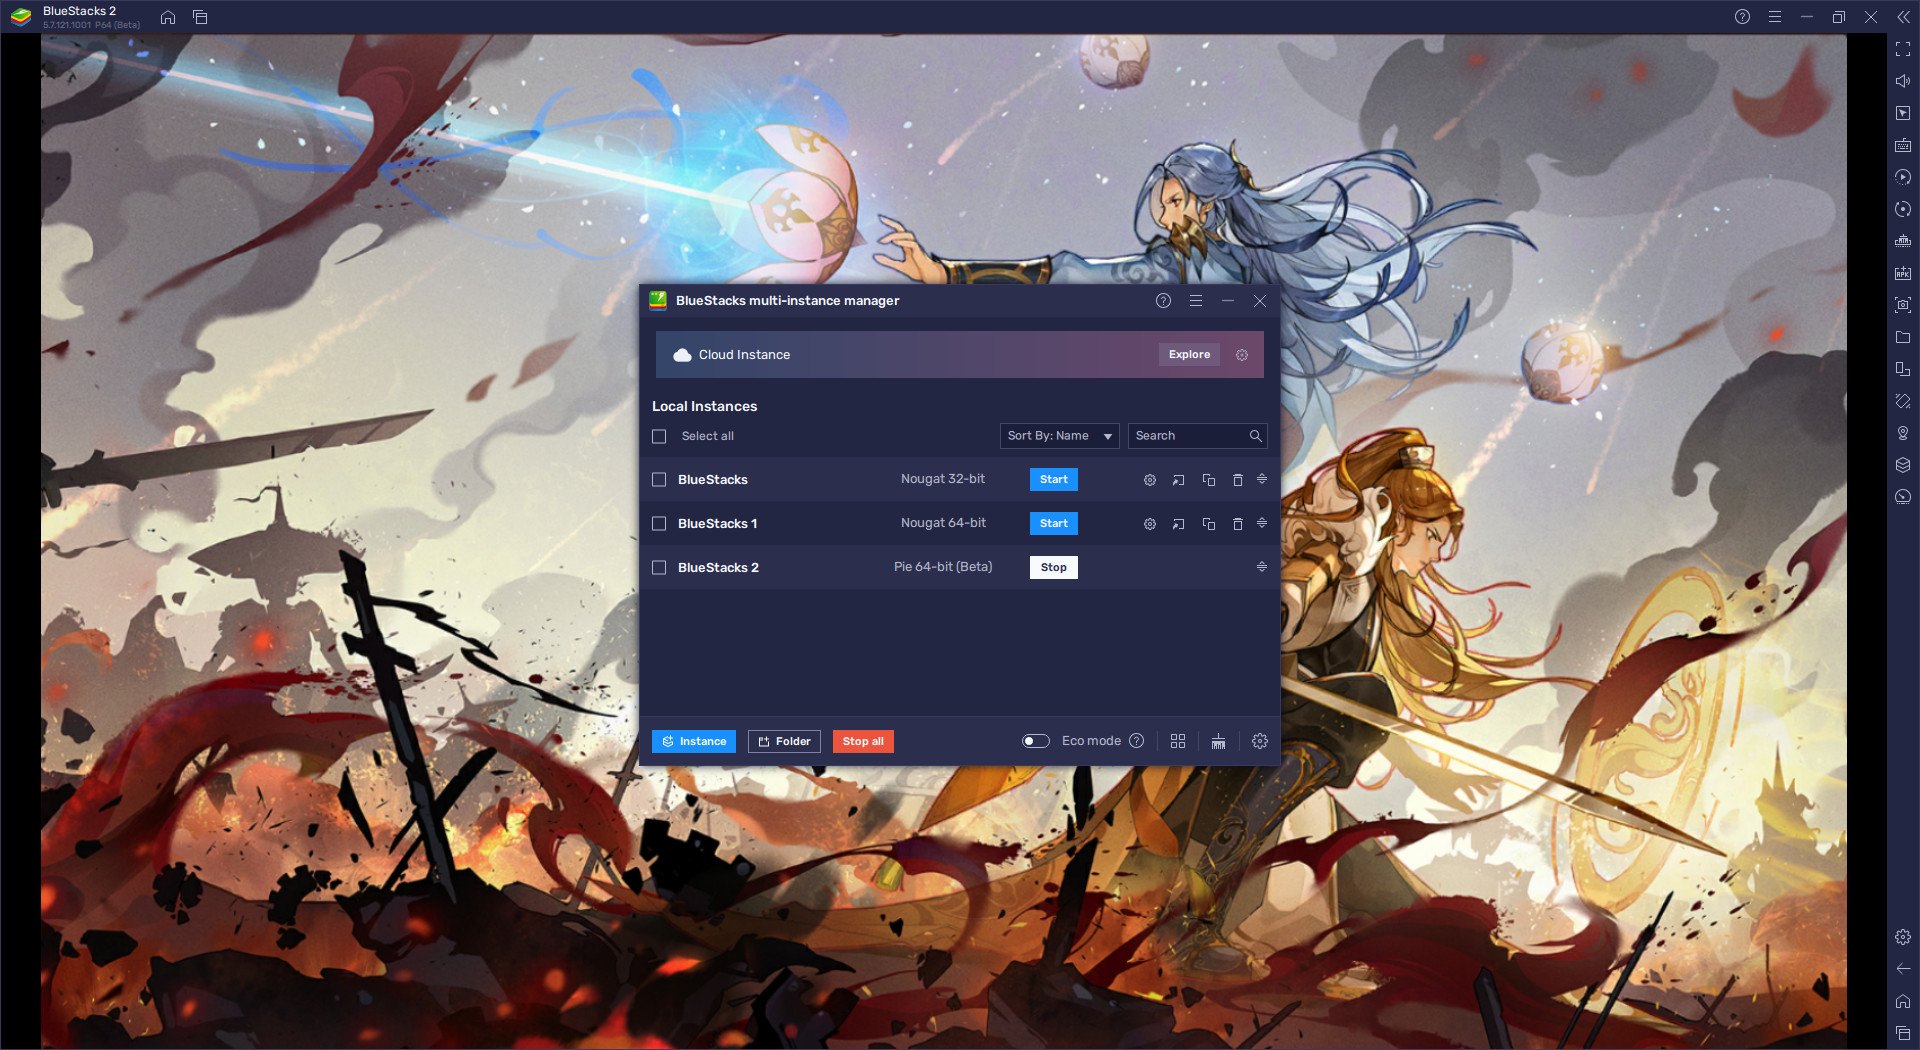
Task: Click reorder handle on BlueStacks 1 row
Action: point(1262,523)
